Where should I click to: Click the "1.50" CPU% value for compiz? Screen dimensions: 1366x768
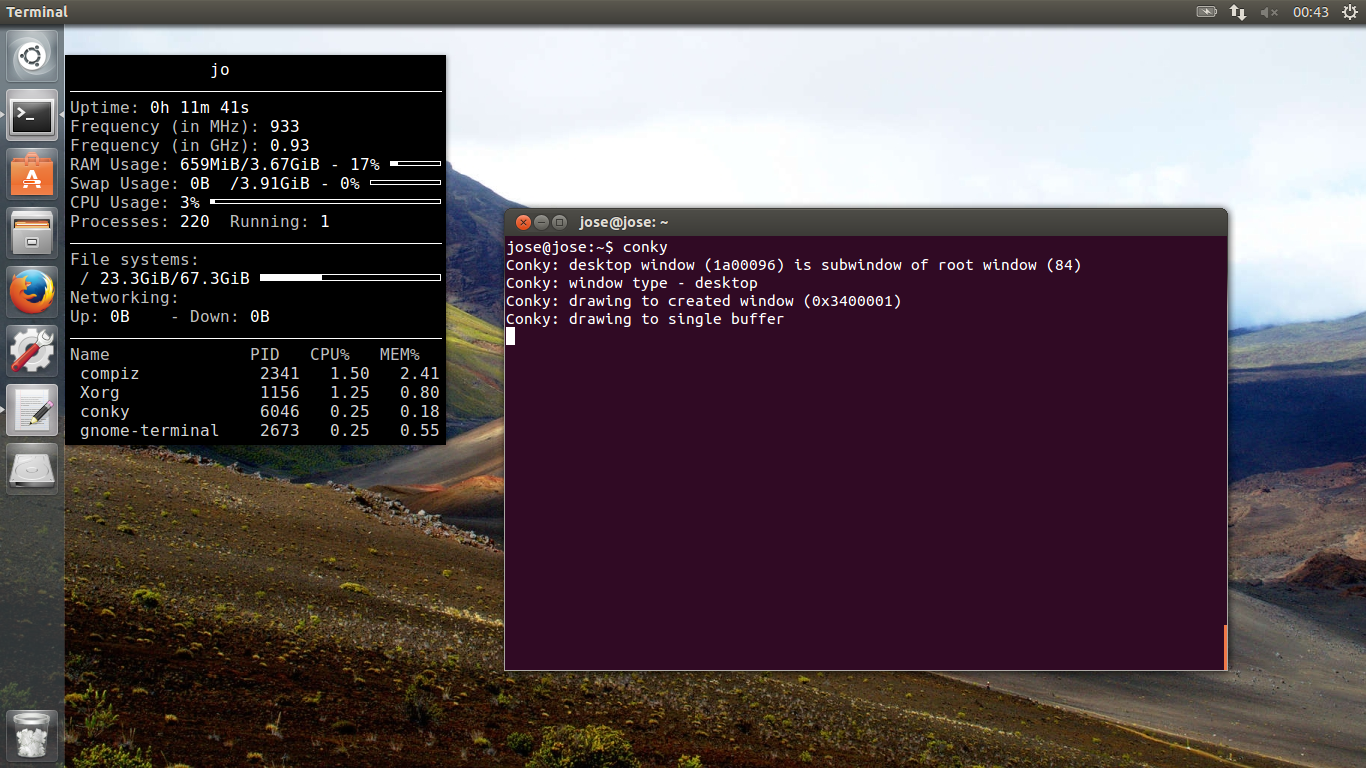coord(350,373)
